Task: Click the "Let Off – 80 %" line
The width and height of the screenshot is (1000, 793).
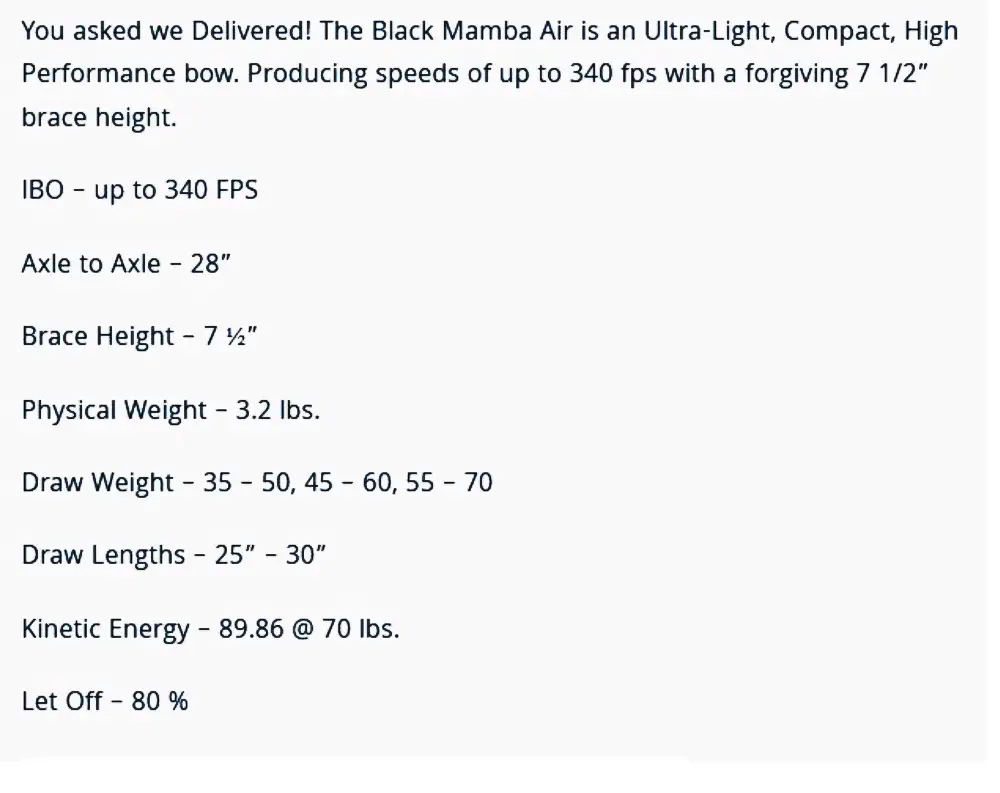Action: (105, 702)
